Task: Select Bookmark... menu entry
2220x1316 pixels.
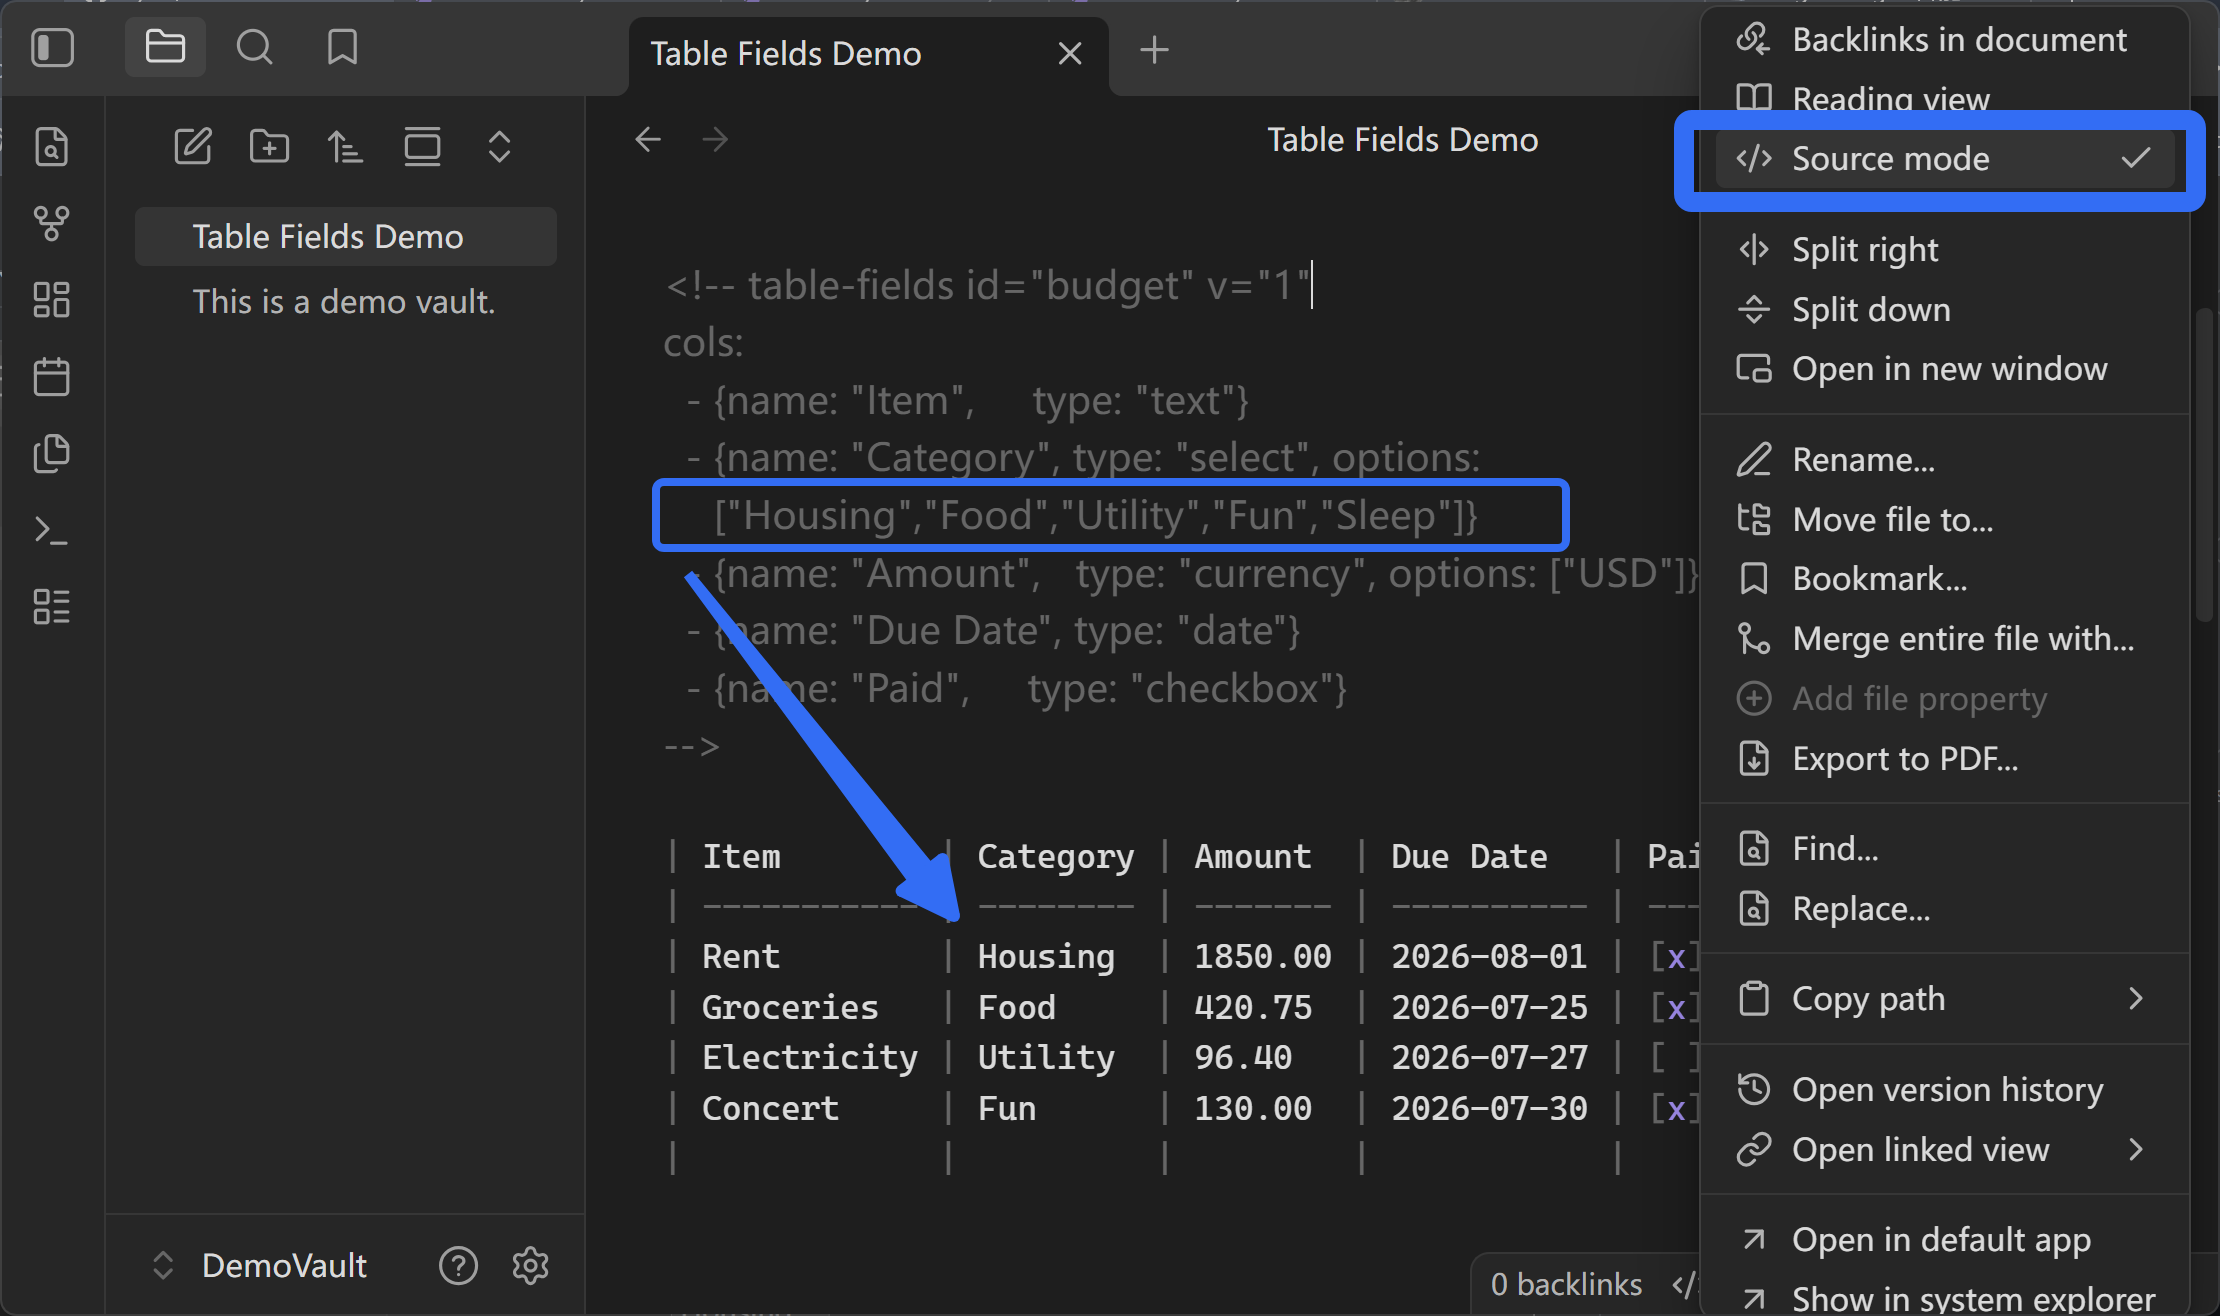Action: click(1944, 579)
